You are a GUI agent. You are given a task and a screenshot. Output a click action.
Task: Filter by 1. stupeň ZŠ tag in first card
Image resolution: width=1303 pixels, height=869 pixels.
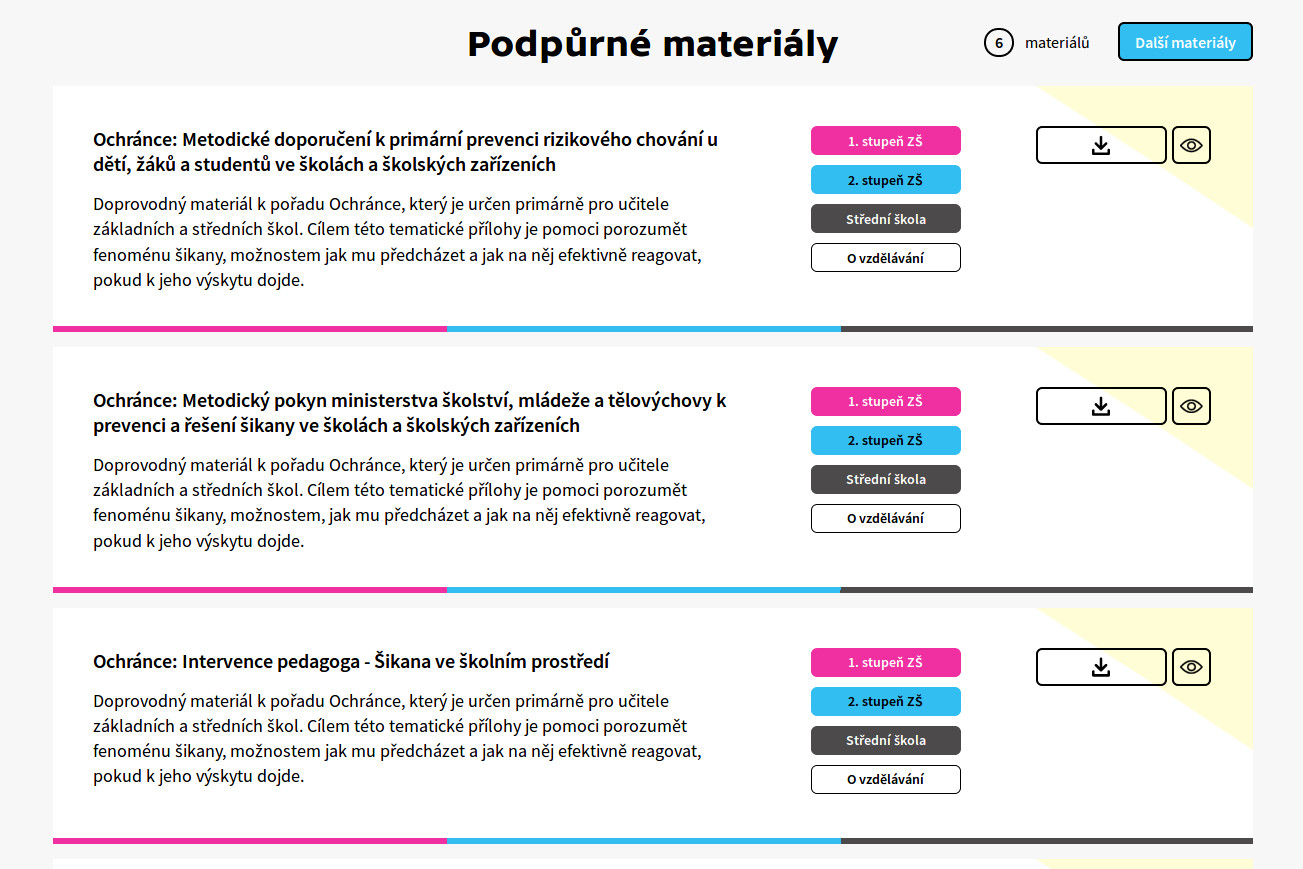point(886,141)
